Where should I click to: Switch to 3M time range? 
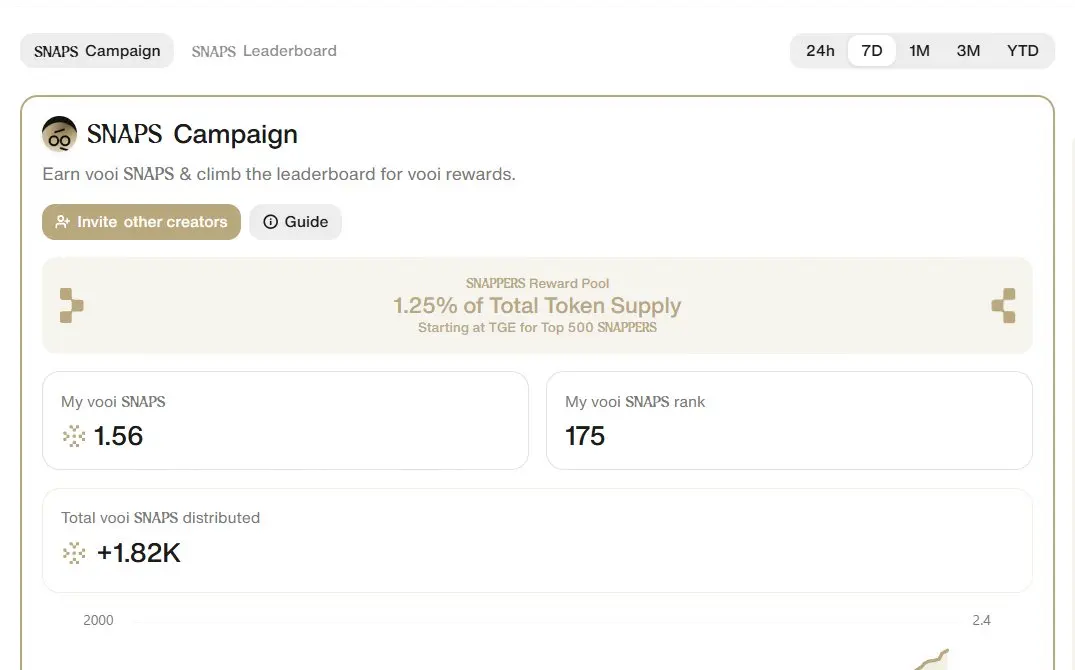(x=968, y=51)
